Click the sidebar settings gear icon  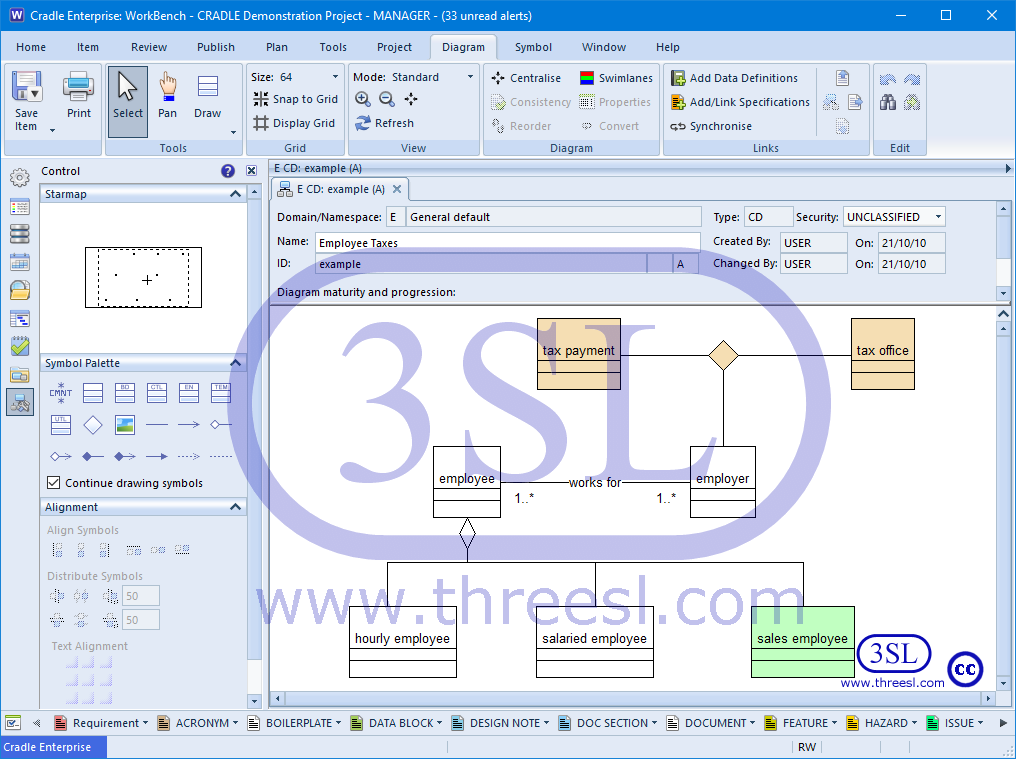(x=20, y=177)
